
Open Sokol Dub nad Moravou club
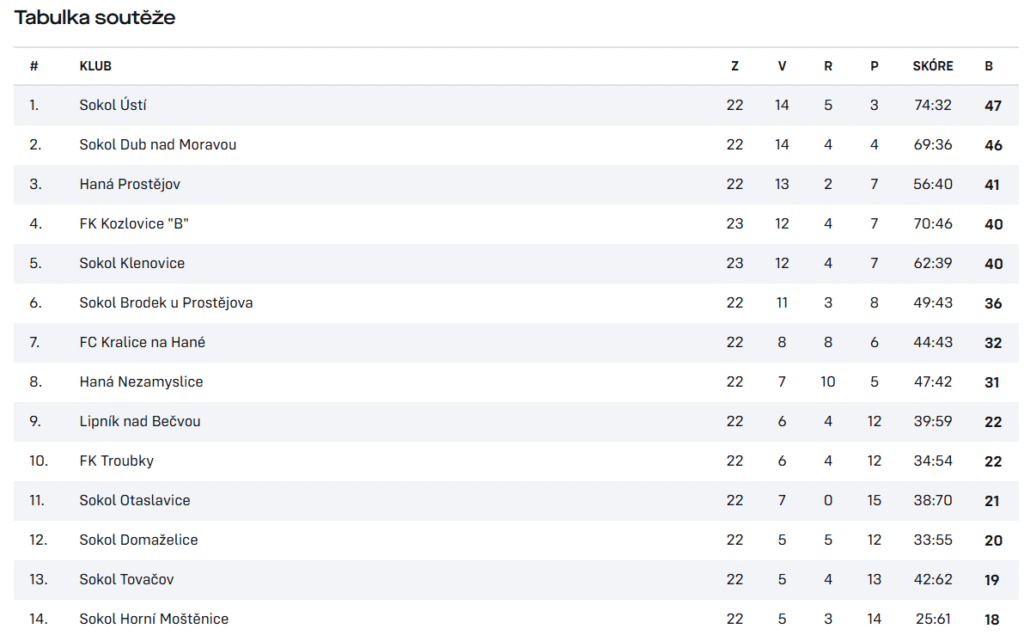[x=157, y=145]
